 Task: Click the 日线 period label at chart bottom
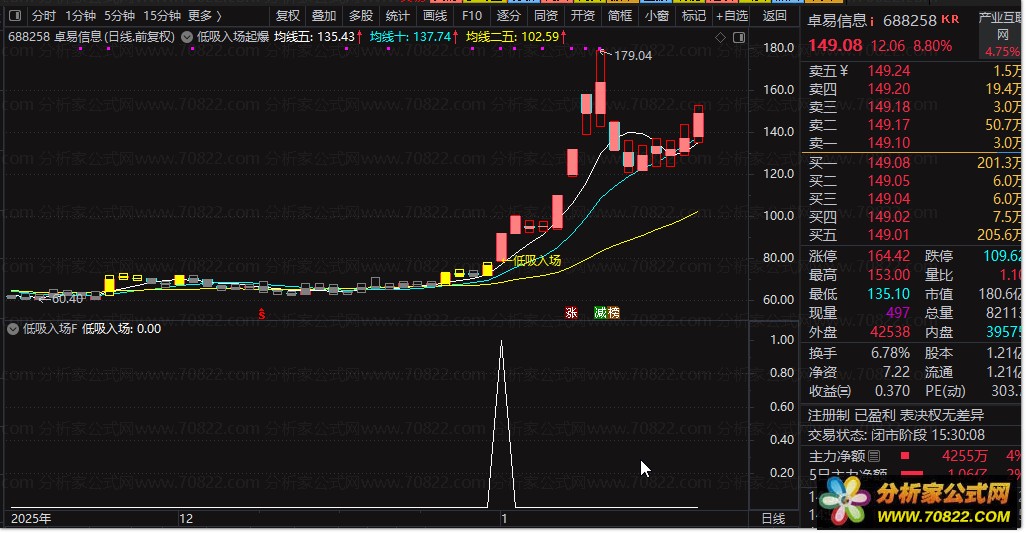click(x=774, y=519)
